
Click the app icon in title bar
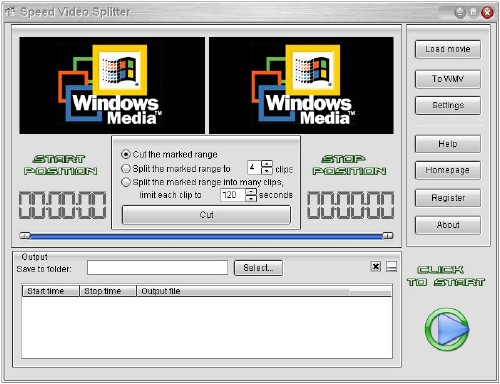[11, 12]
